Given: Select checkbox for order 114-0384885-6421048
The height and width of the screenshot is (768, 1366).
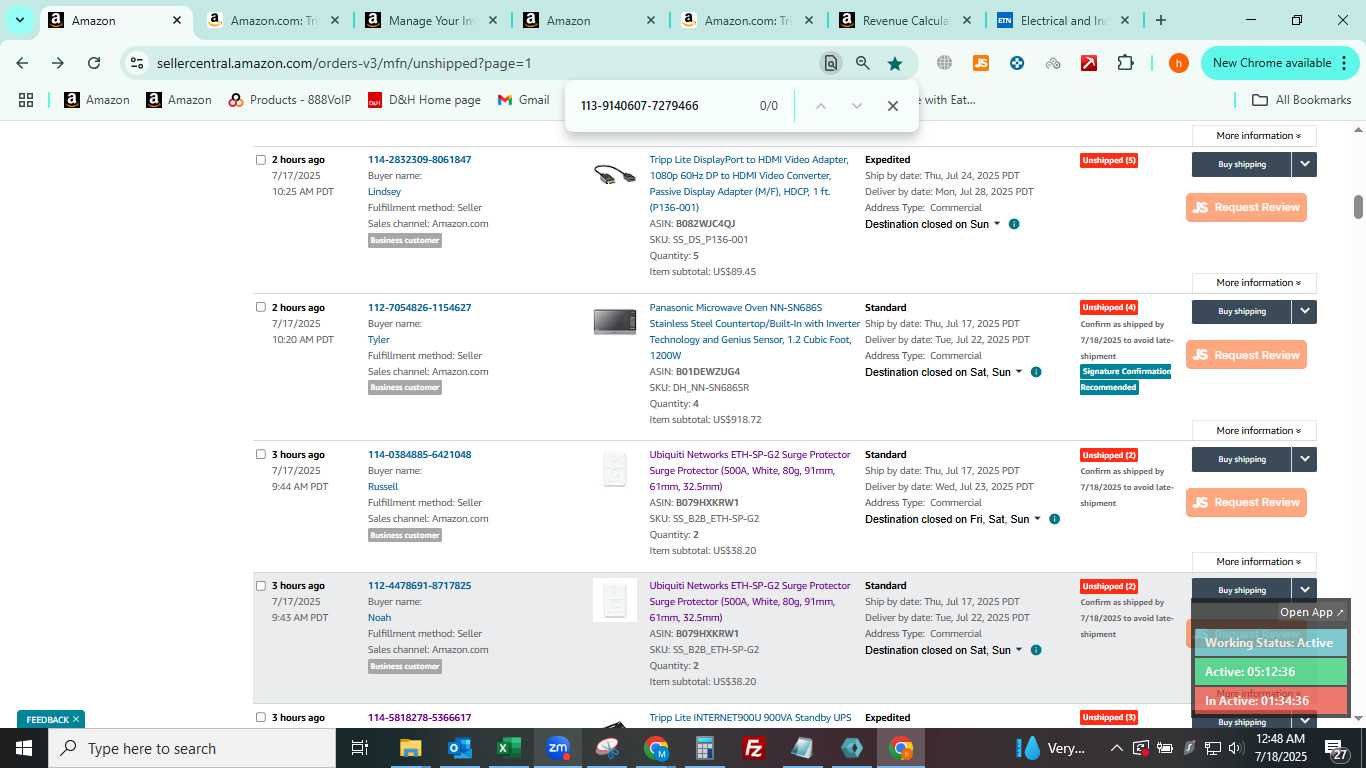Looking at the screenshot, I should coord(261,454).
